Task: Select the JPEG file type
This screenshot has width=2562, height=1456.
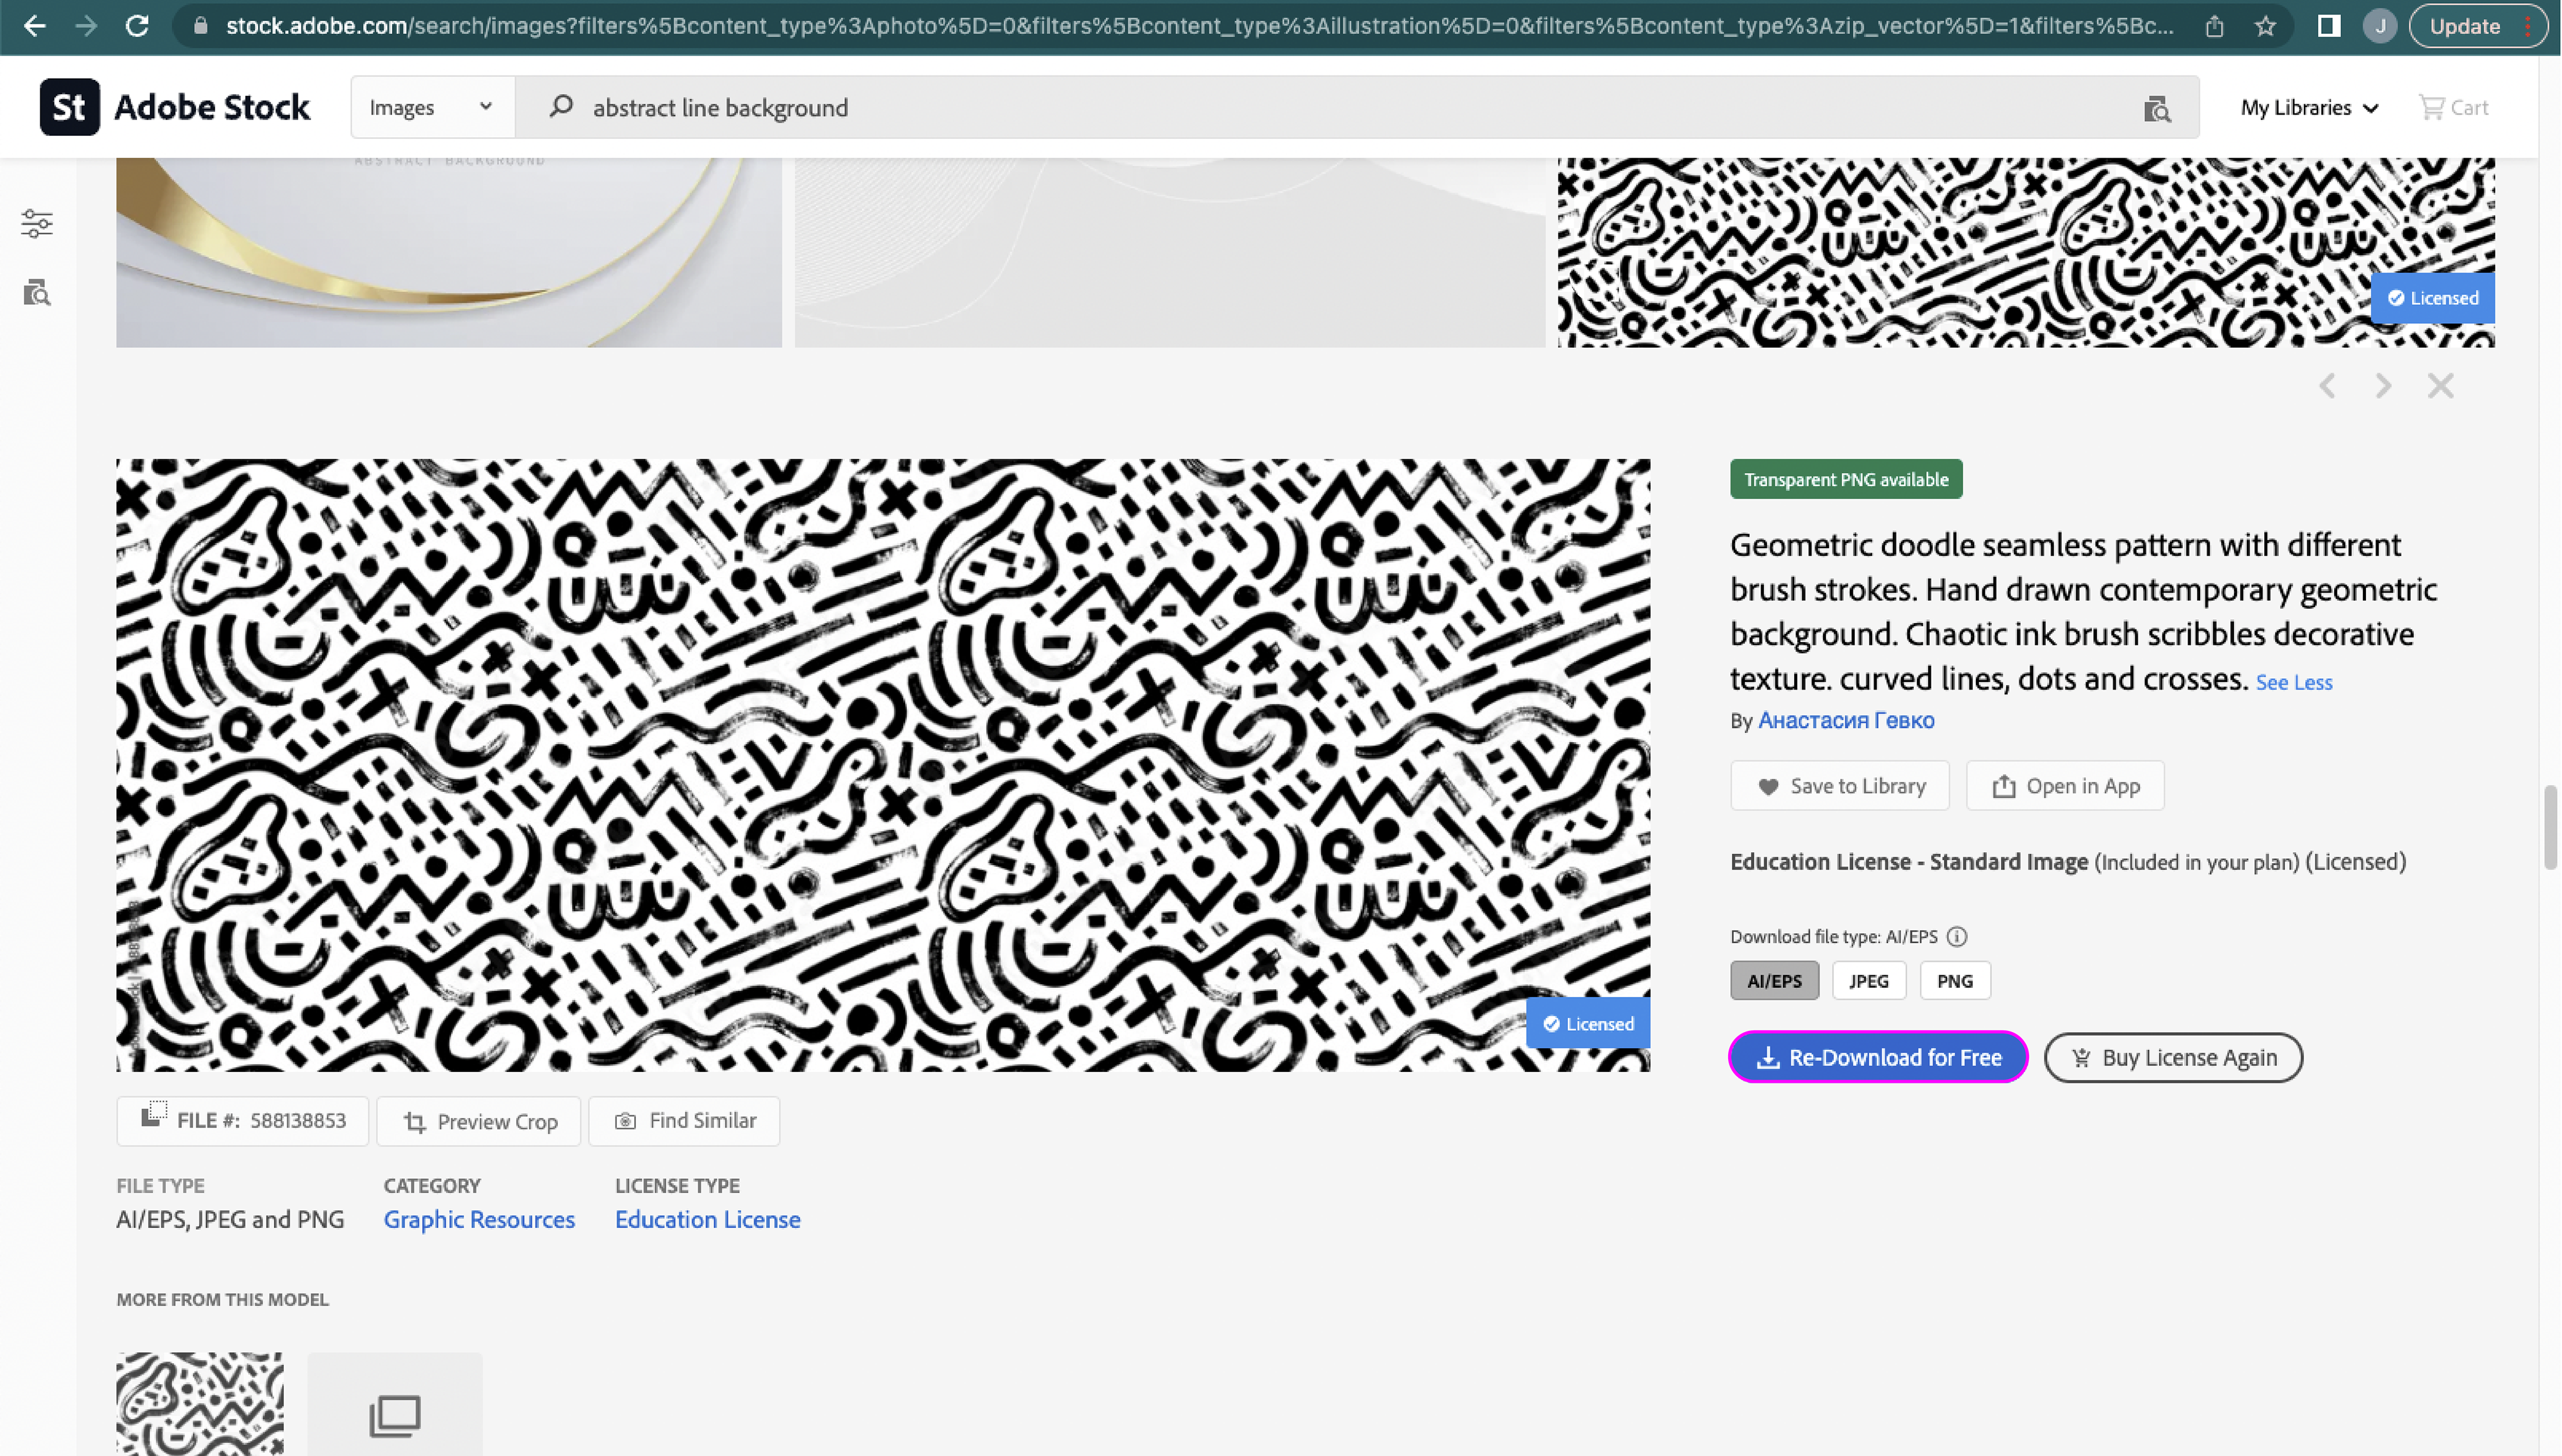Action: tap(1868, 981)
